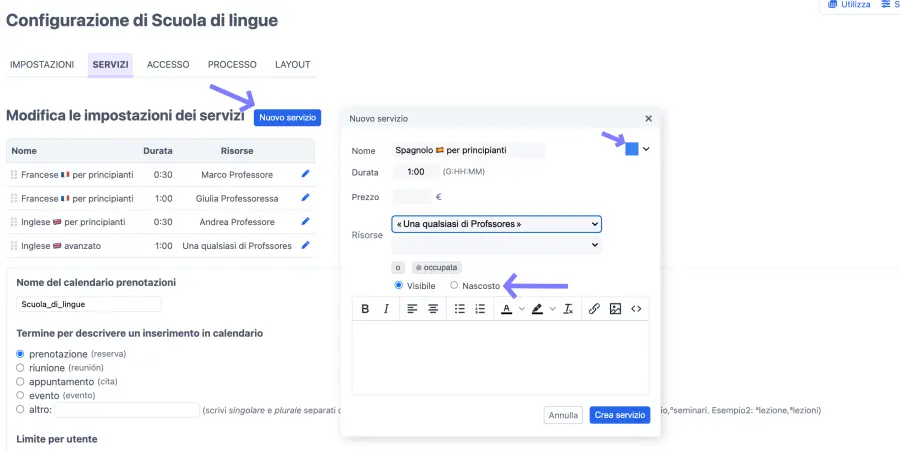Align description text left
Image resolution: width=900 pixels, height=451 pixels.
point(412,309)
